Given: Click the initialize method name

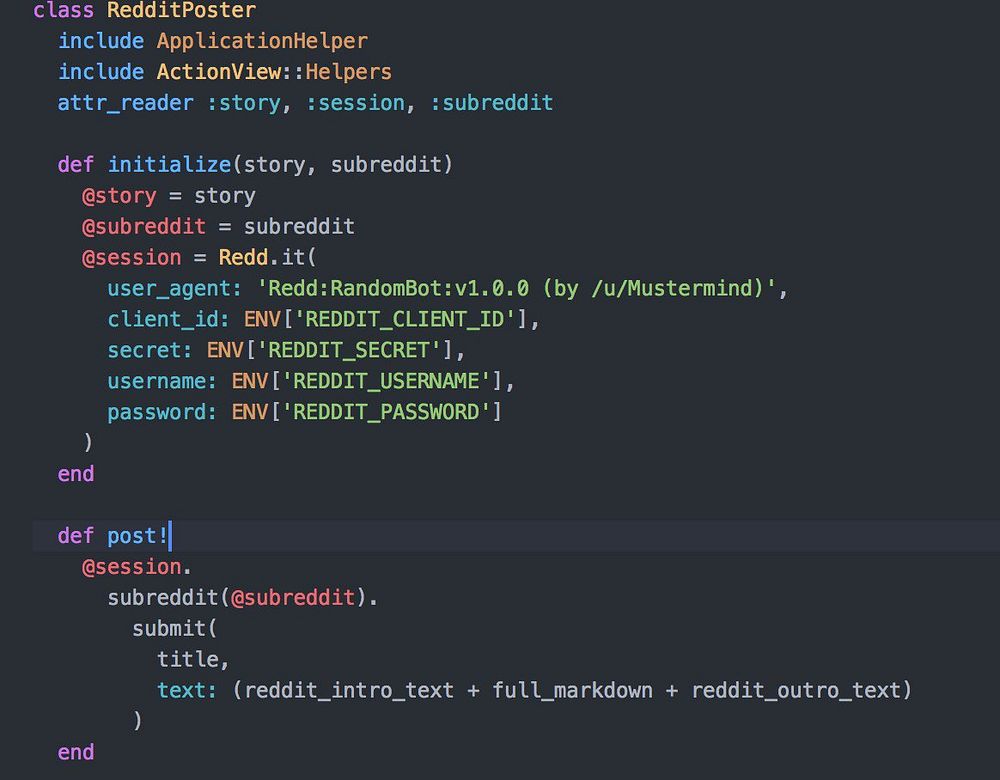Looking at the screenshot, I should coord(169,165).
